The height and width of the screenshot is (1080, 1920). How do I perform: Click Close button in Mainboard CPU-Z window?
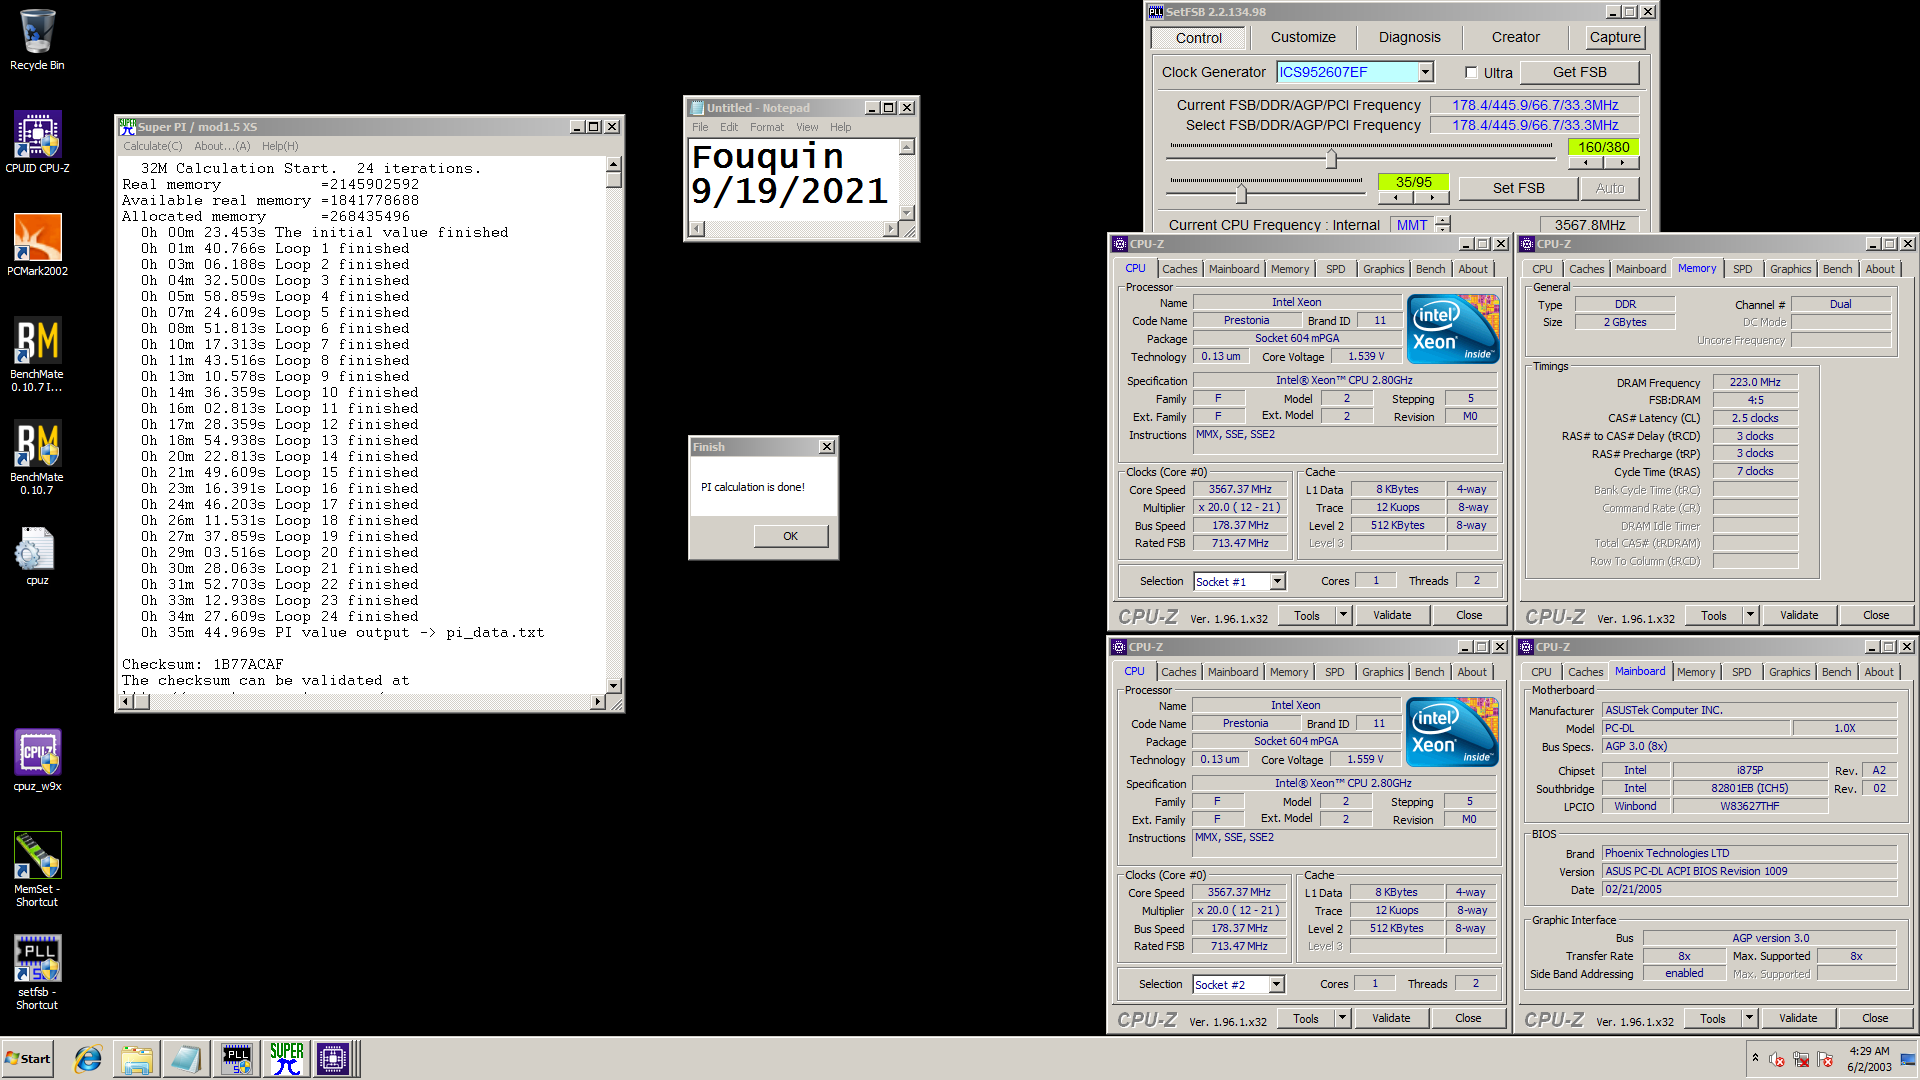1875,1018
